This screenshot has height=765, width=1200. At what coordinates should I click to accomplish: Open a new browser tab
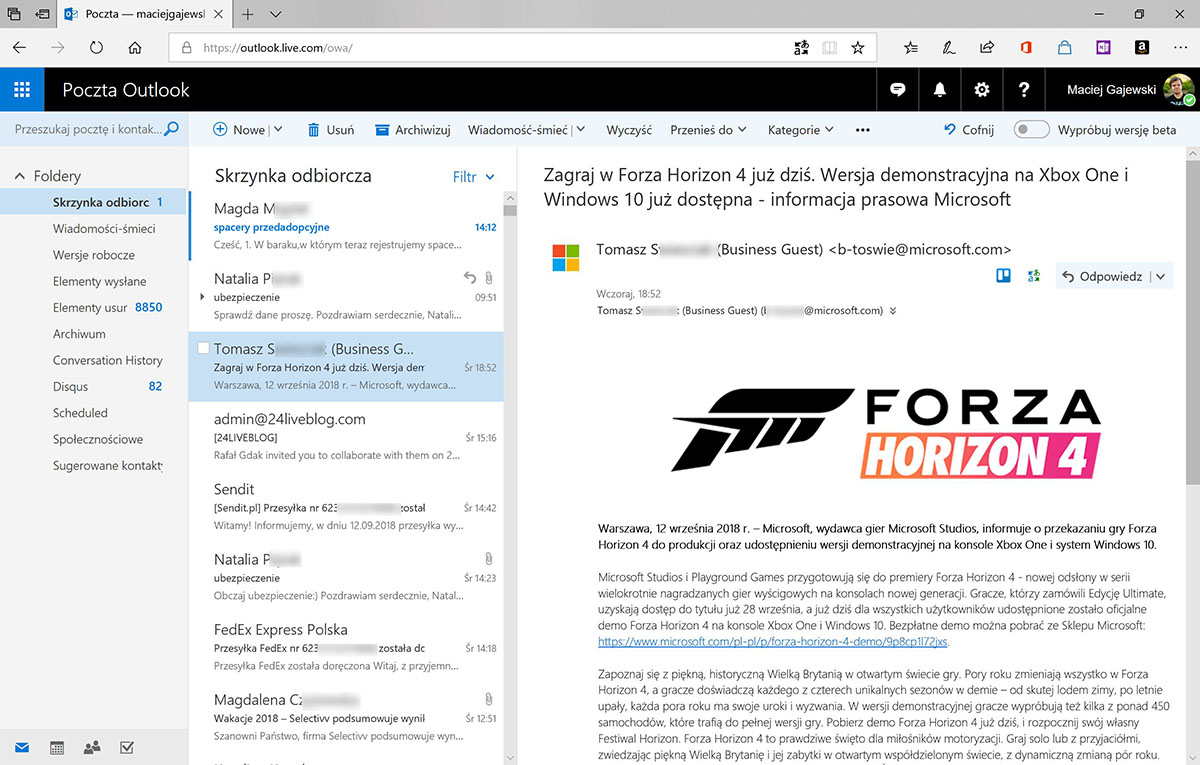(x=247, y=14)
